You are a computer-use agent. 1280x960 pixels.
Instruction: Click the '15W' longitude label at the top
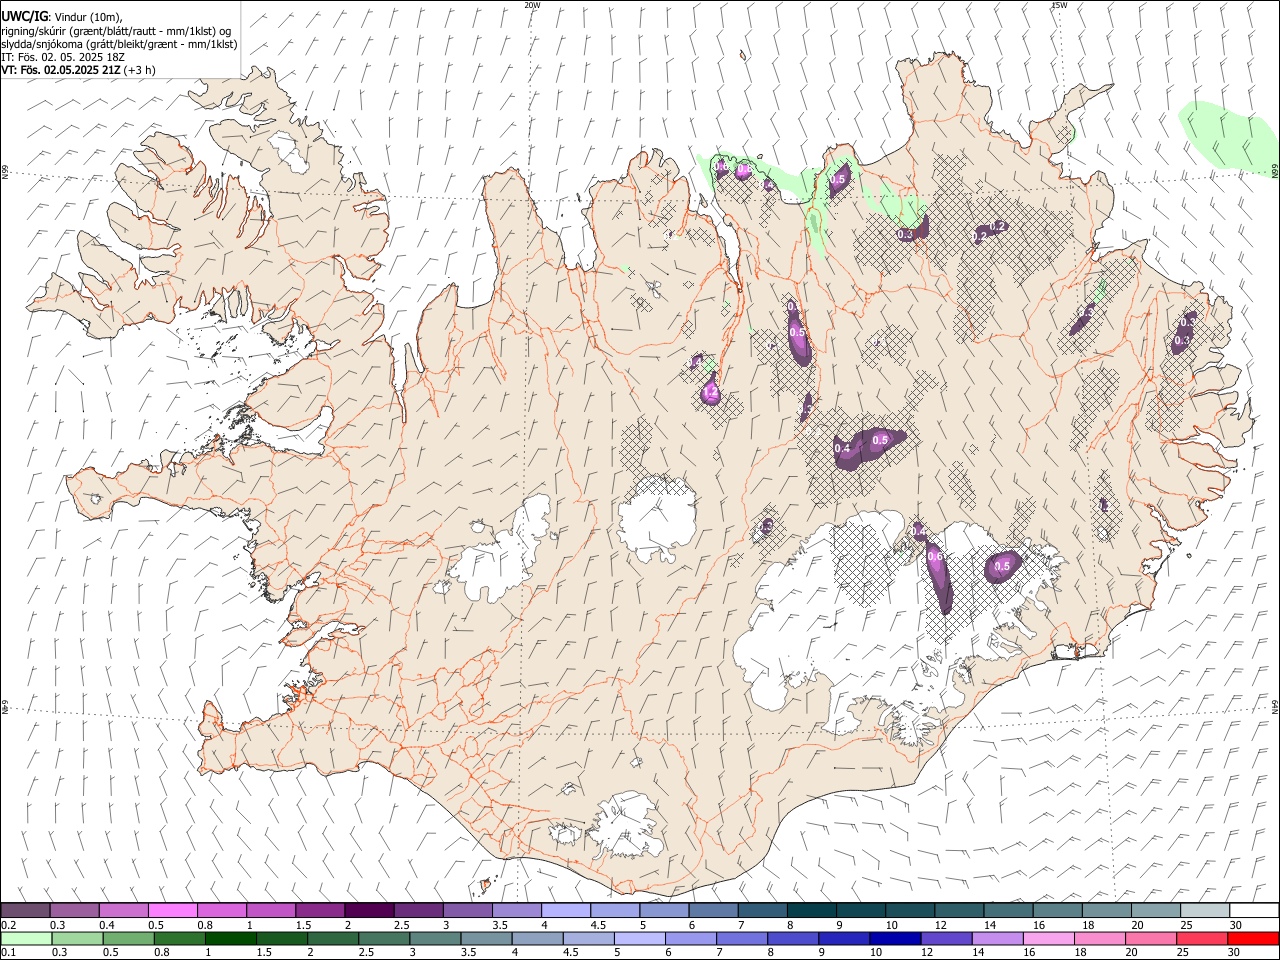(x=1059, y=5)
